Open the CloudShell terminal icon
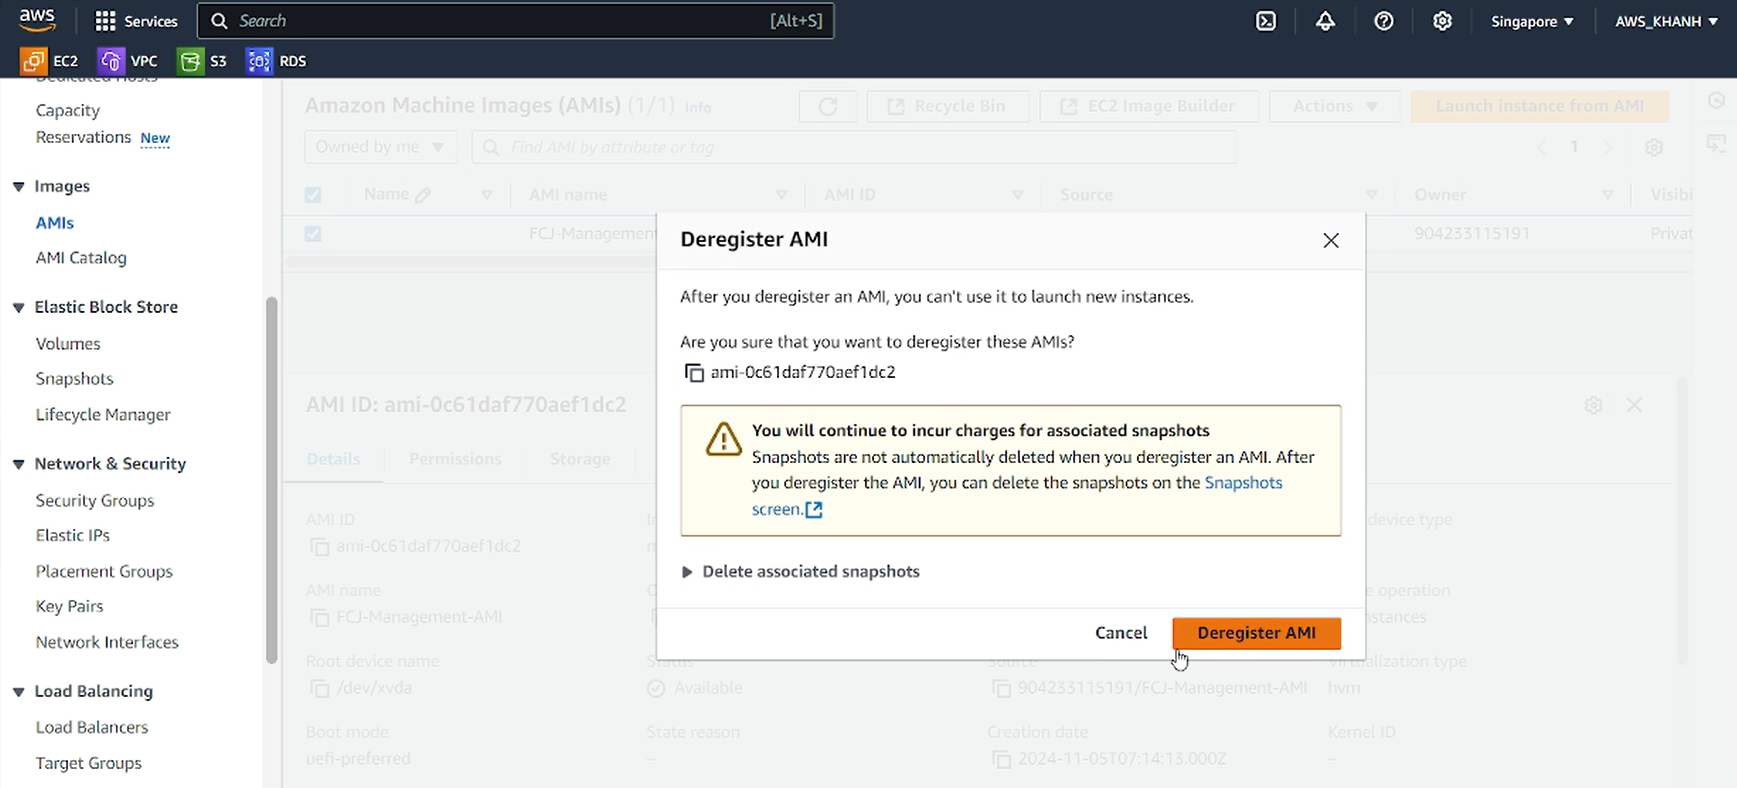Image resolution: width=1737 pixels, height=788 pixels. point(1266,21)
